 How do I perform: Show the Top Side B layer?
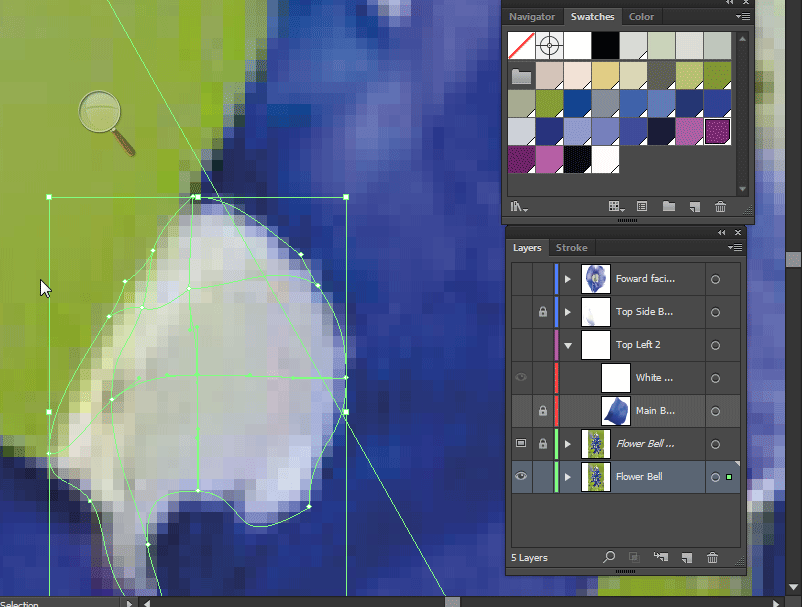click(x=521, y=311)
